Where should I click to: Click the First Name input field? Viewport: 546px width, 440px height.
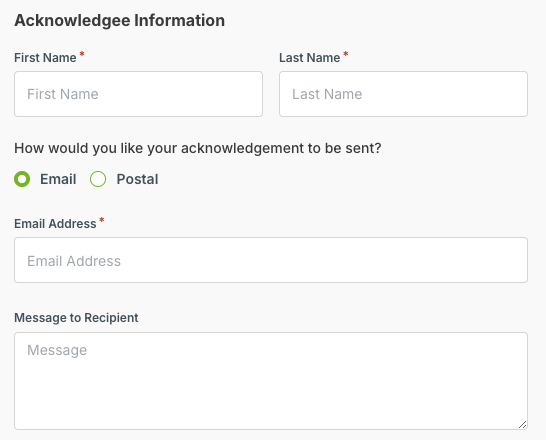coord(138,94)
